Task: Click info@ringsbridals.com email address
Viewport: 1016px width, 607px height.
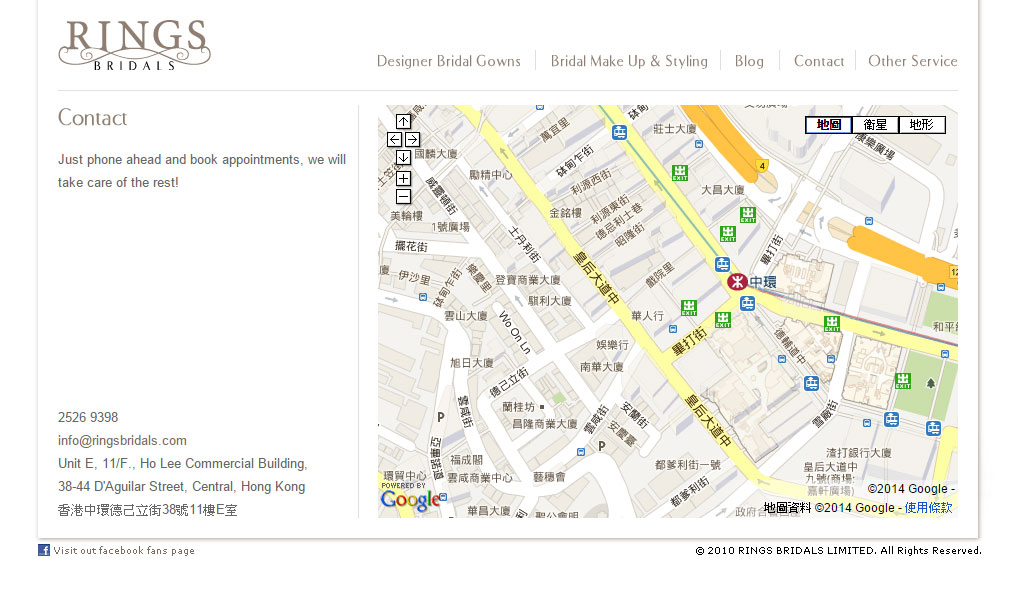Action: click(122, 441)
